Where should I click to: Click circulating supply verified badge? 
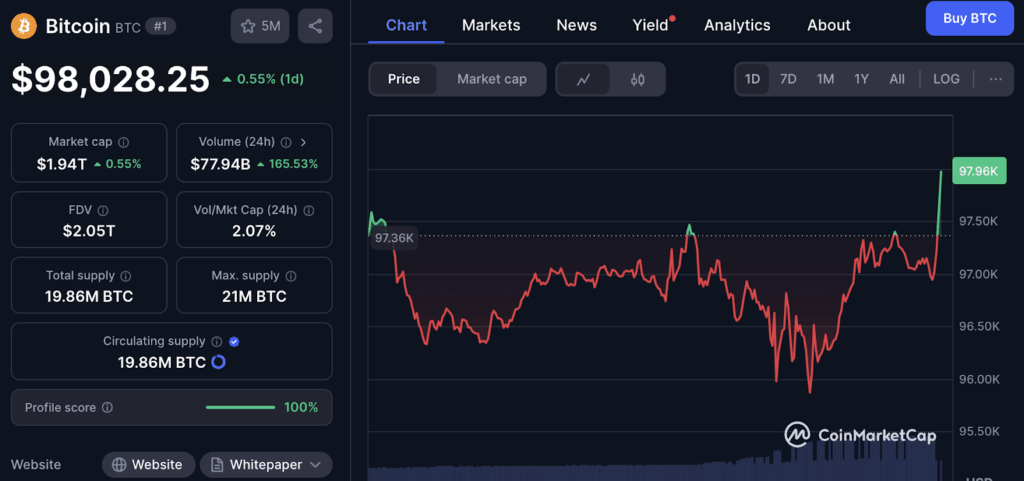[234, 341]
